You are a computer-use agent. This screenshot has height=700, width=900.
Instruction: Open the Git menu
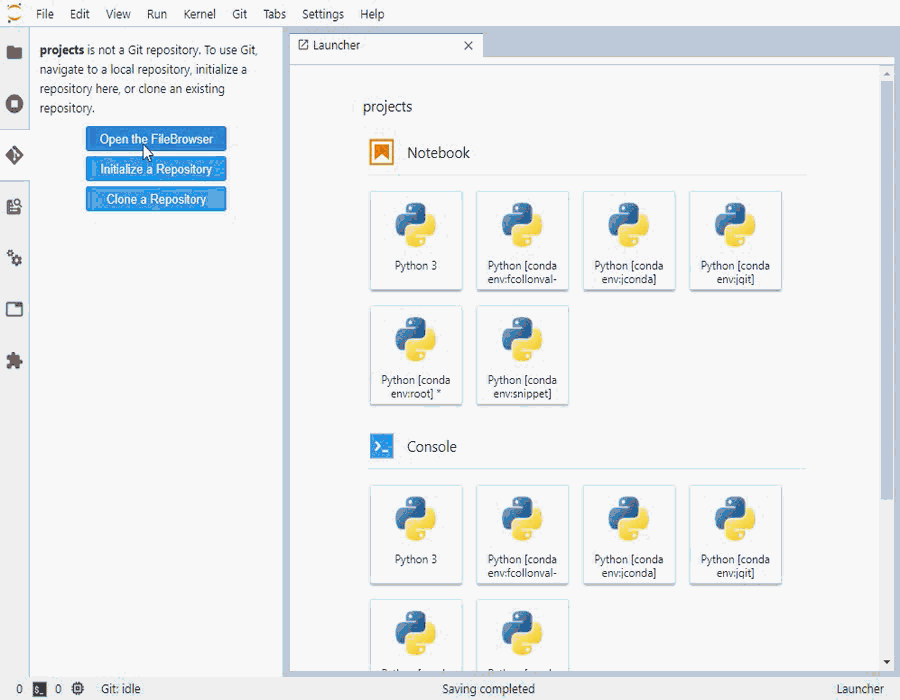tap(239, 14)
